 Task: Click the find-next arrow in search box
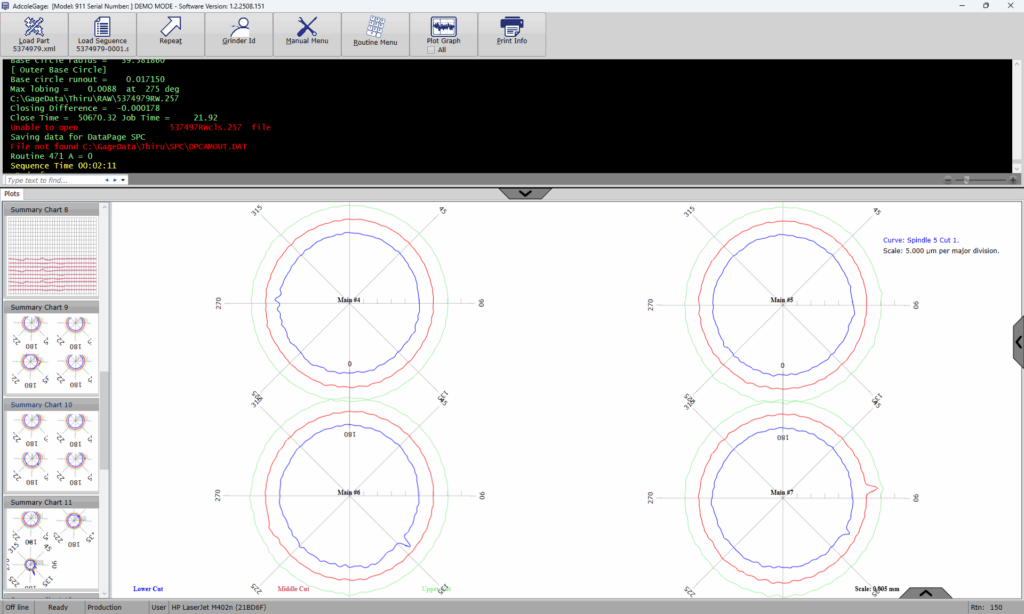tap(114, 180)
